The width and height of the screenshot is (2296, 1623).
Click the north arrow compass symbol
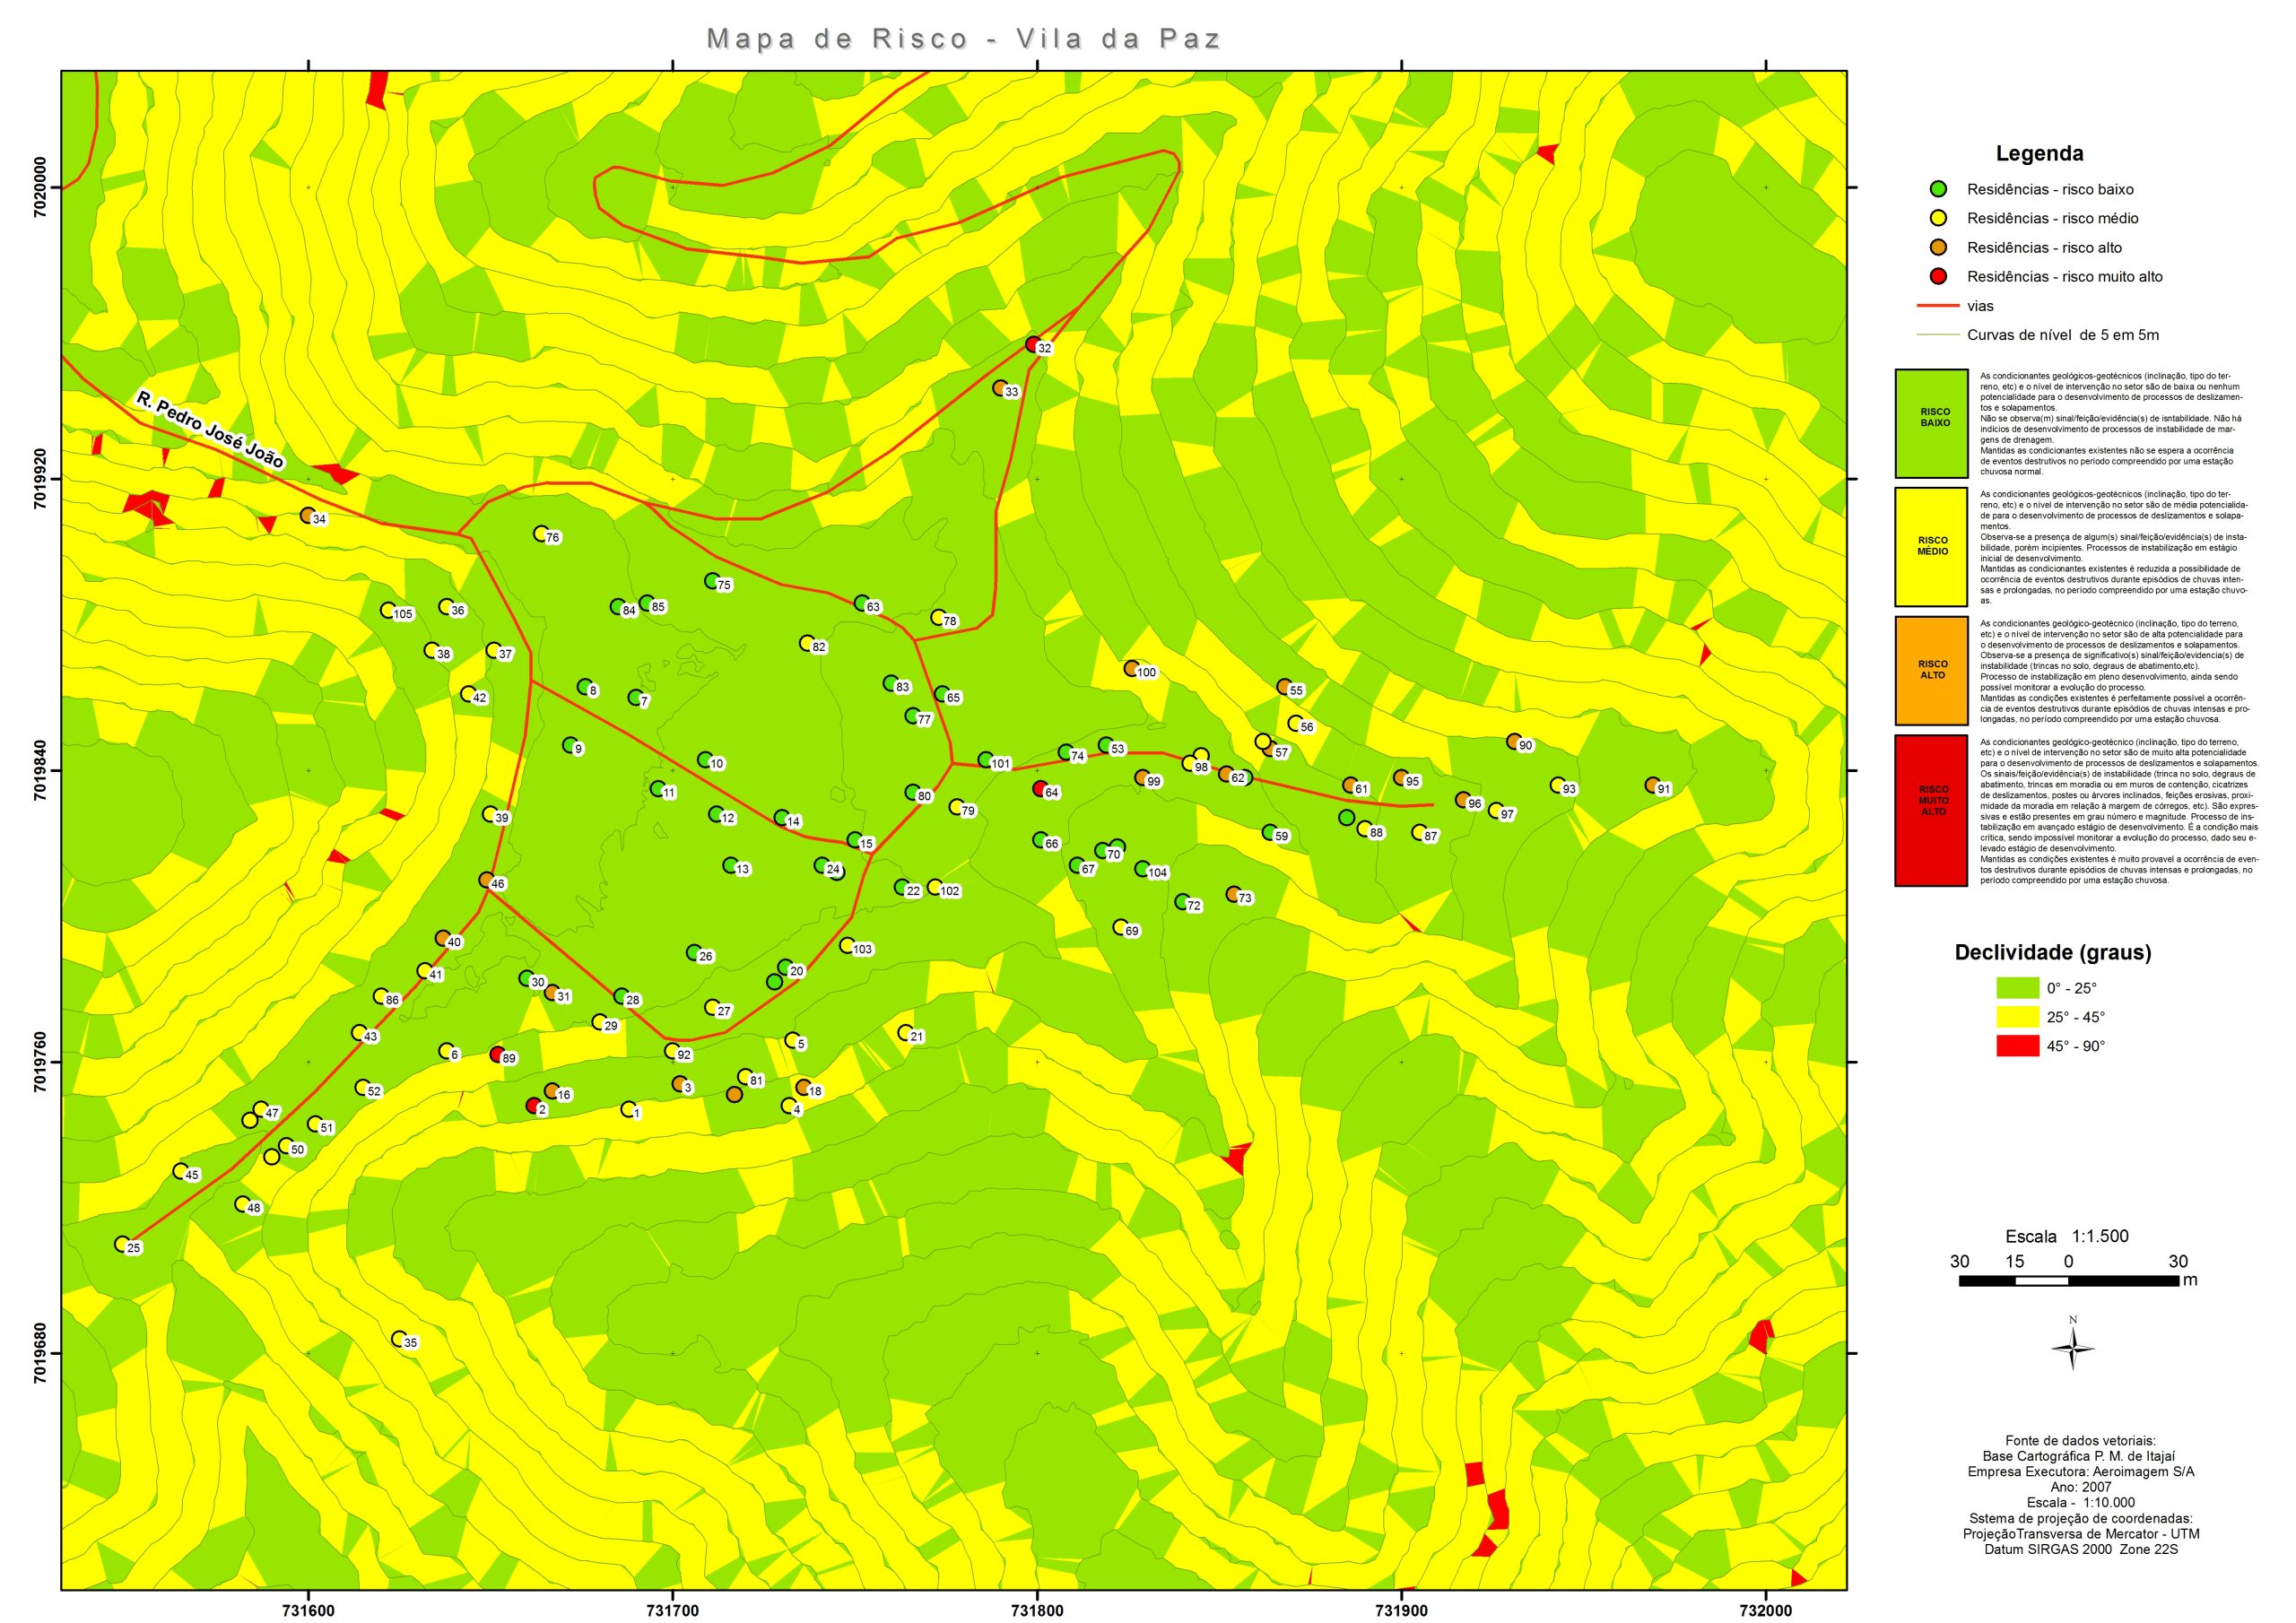2072,1347
